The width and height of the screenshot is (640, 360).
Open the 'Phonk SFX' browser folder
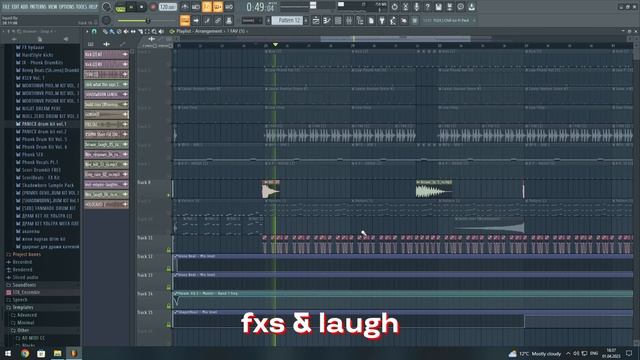click(x=33, y=155)
